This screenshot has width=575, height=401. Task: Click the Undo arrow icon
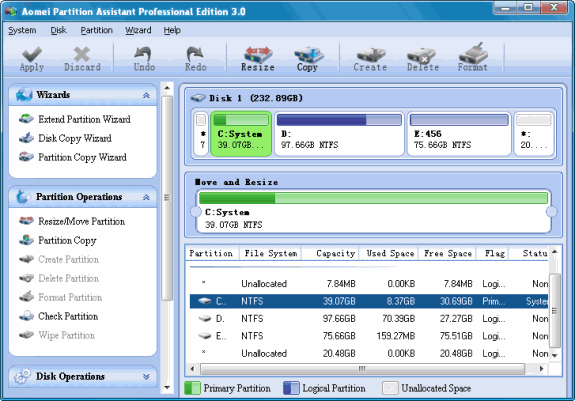[x=143, y=54]
